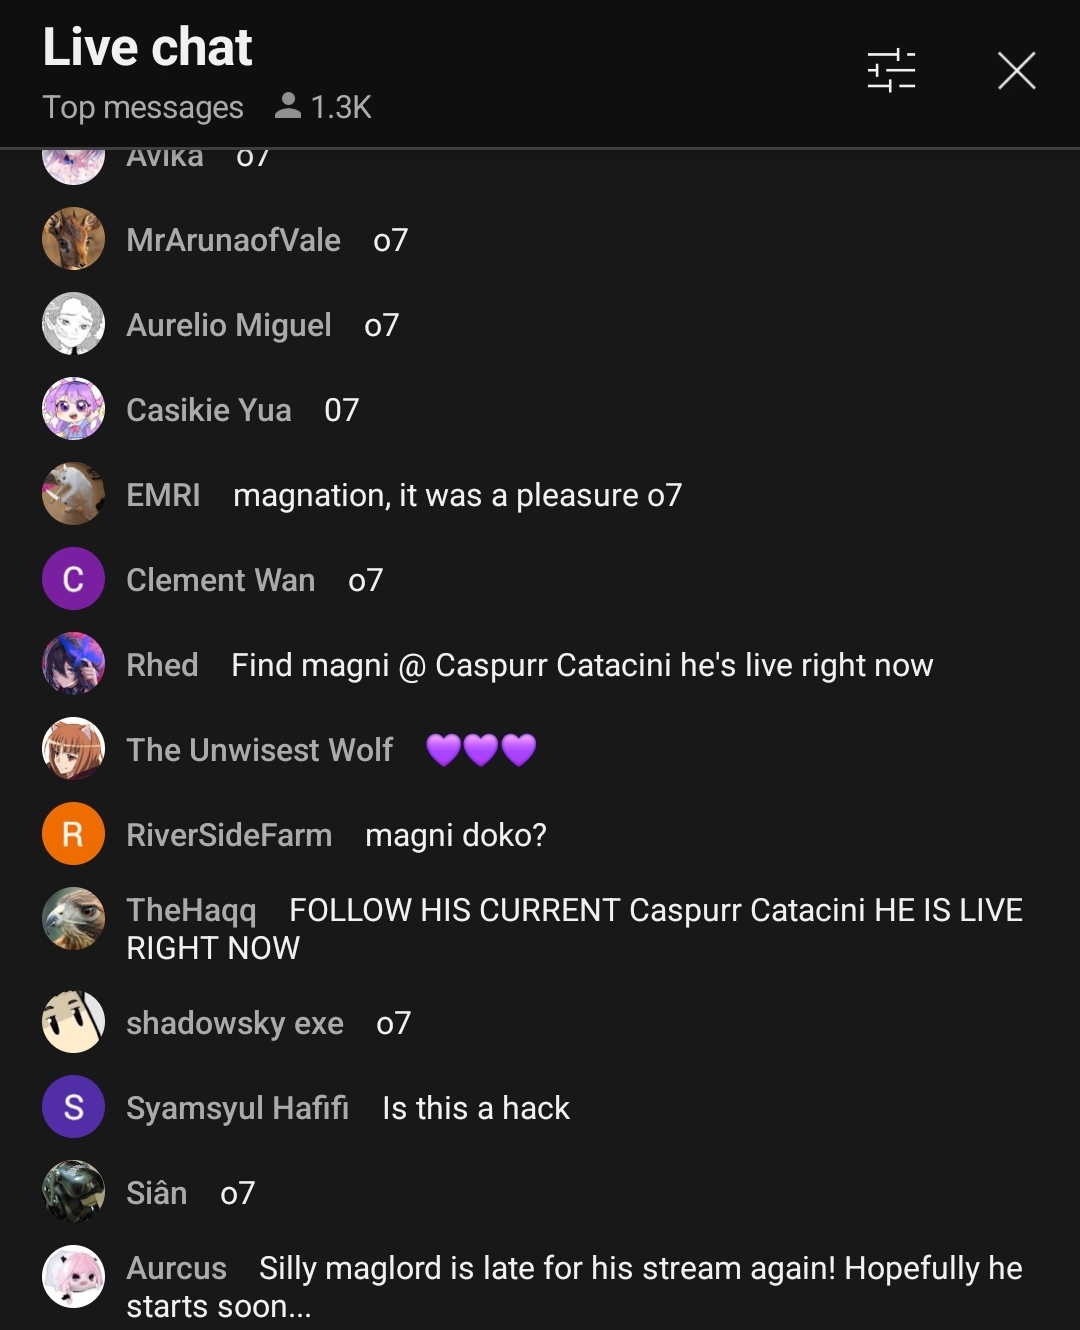The width and height of the screenshot is (1080, 1330).
Task: Open MrArunaofVale's deer avatar
Action: coord(73,239)
